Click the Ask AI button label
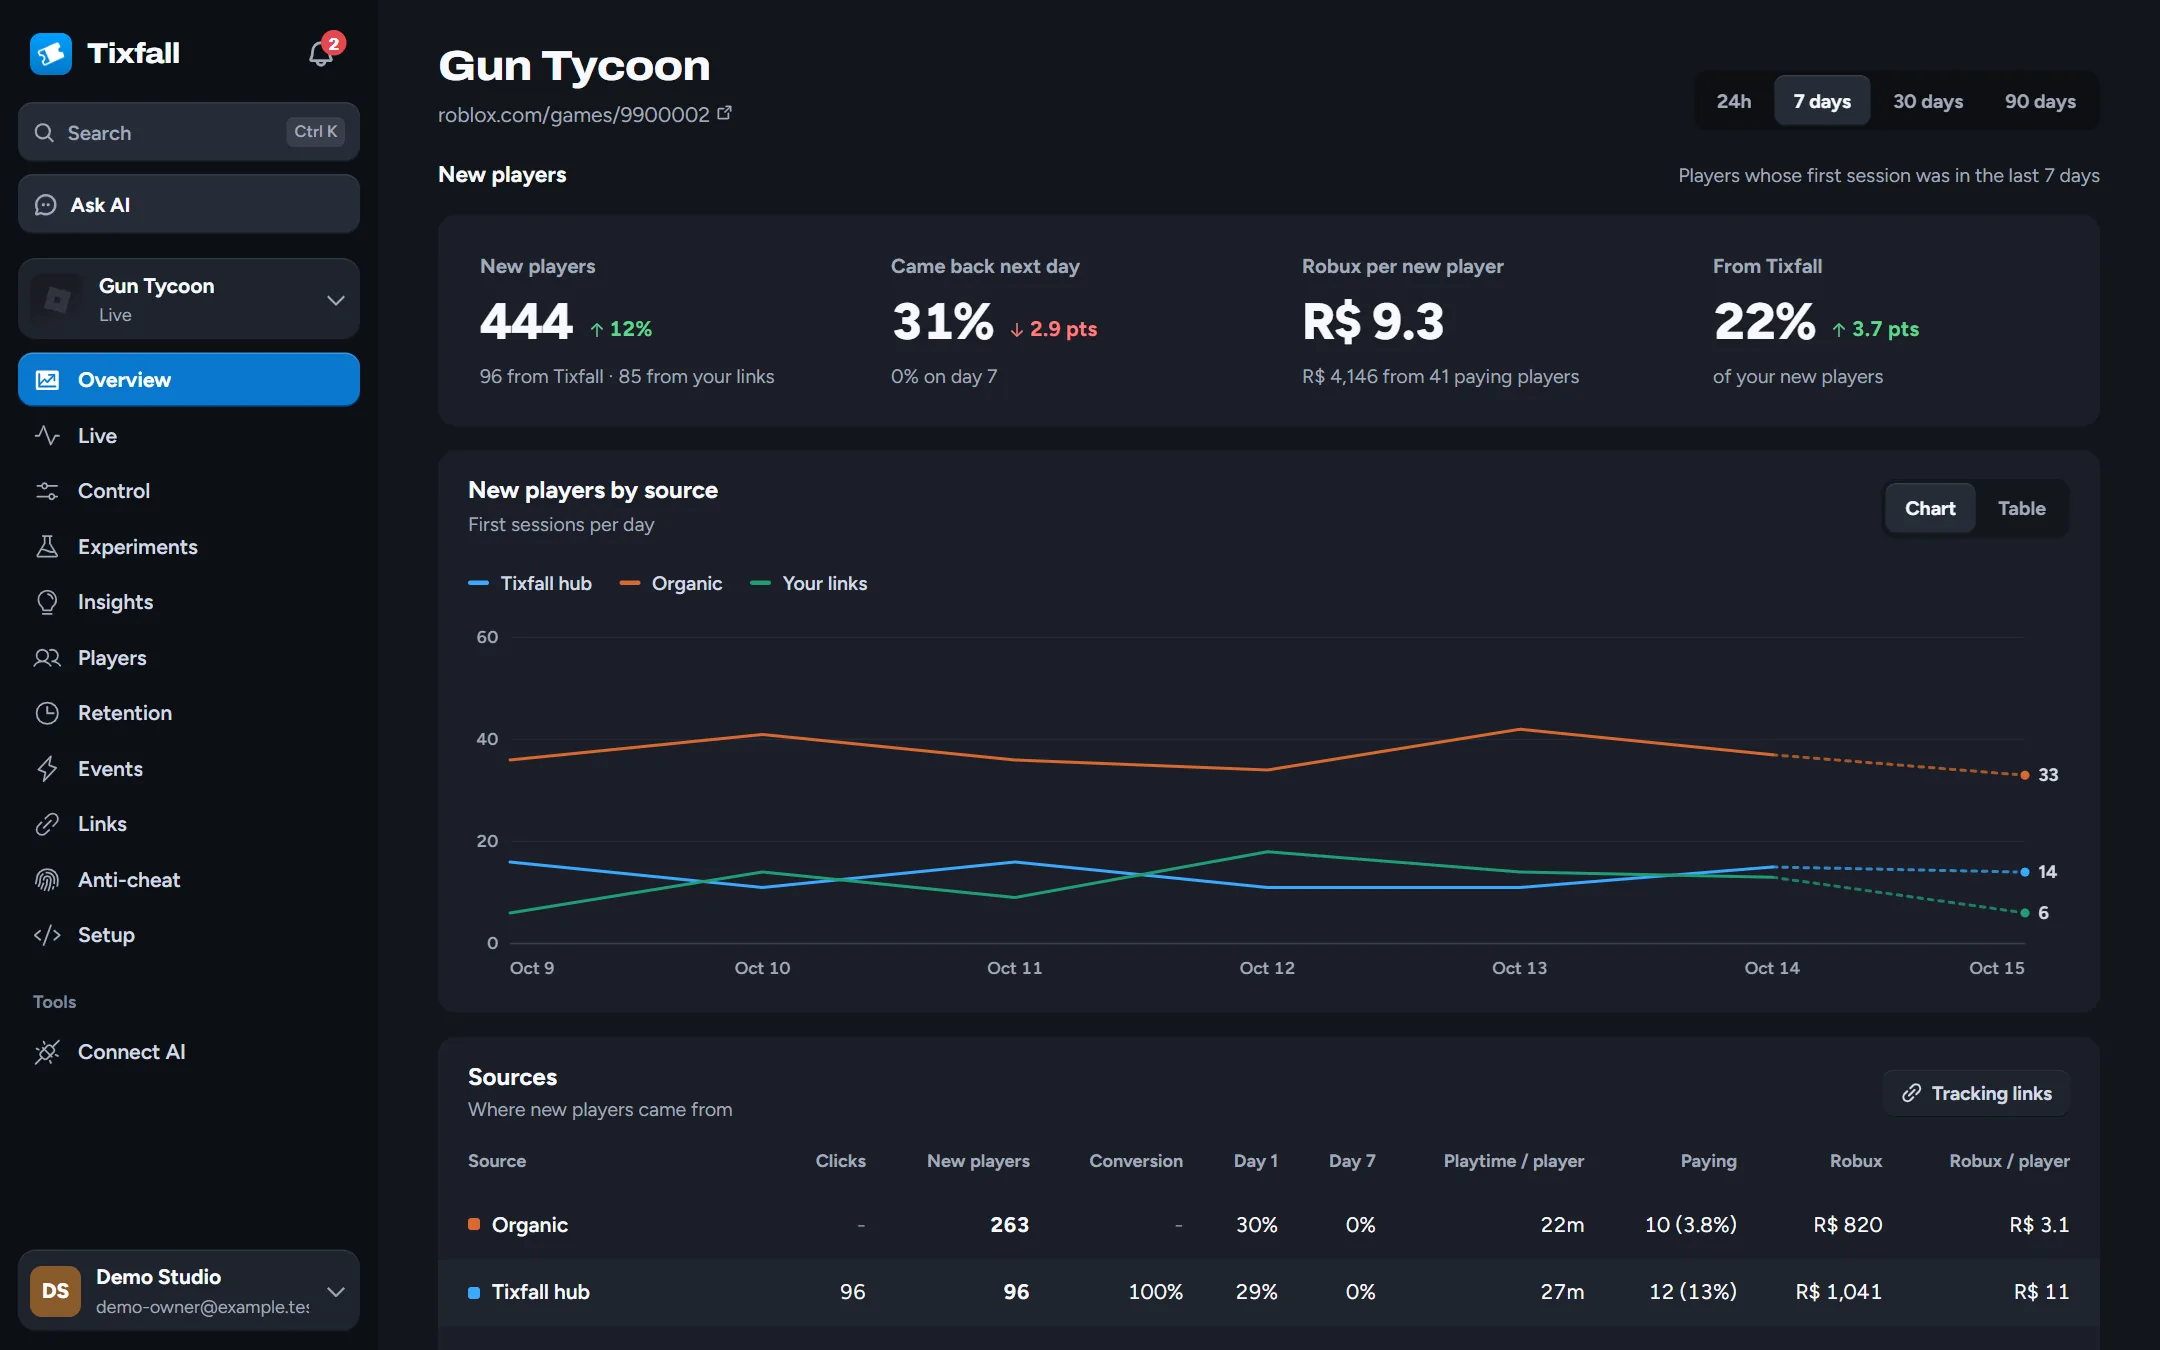Screen dimensions: 2160x1350 (x=100, y=205)
